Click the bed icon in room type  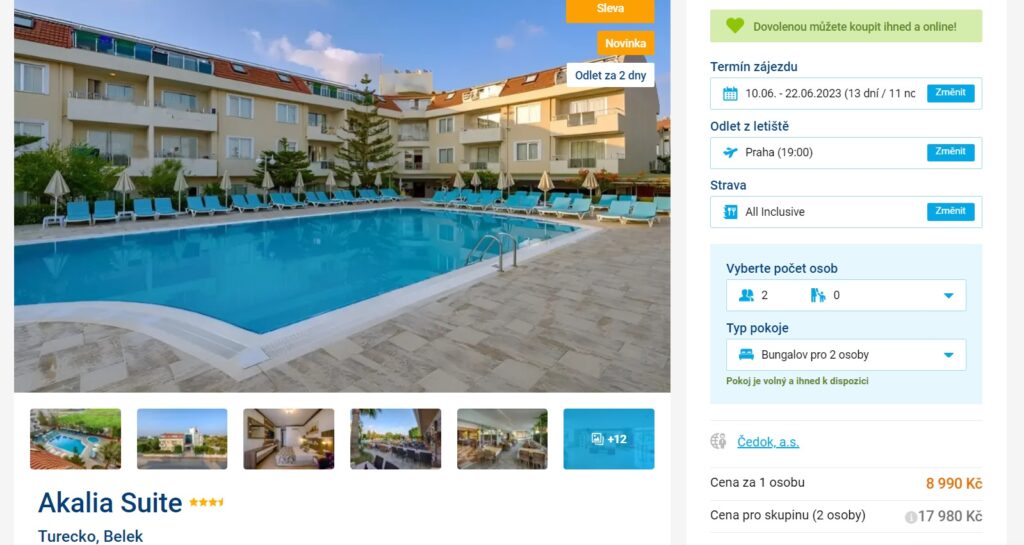(x=746, y=355)
